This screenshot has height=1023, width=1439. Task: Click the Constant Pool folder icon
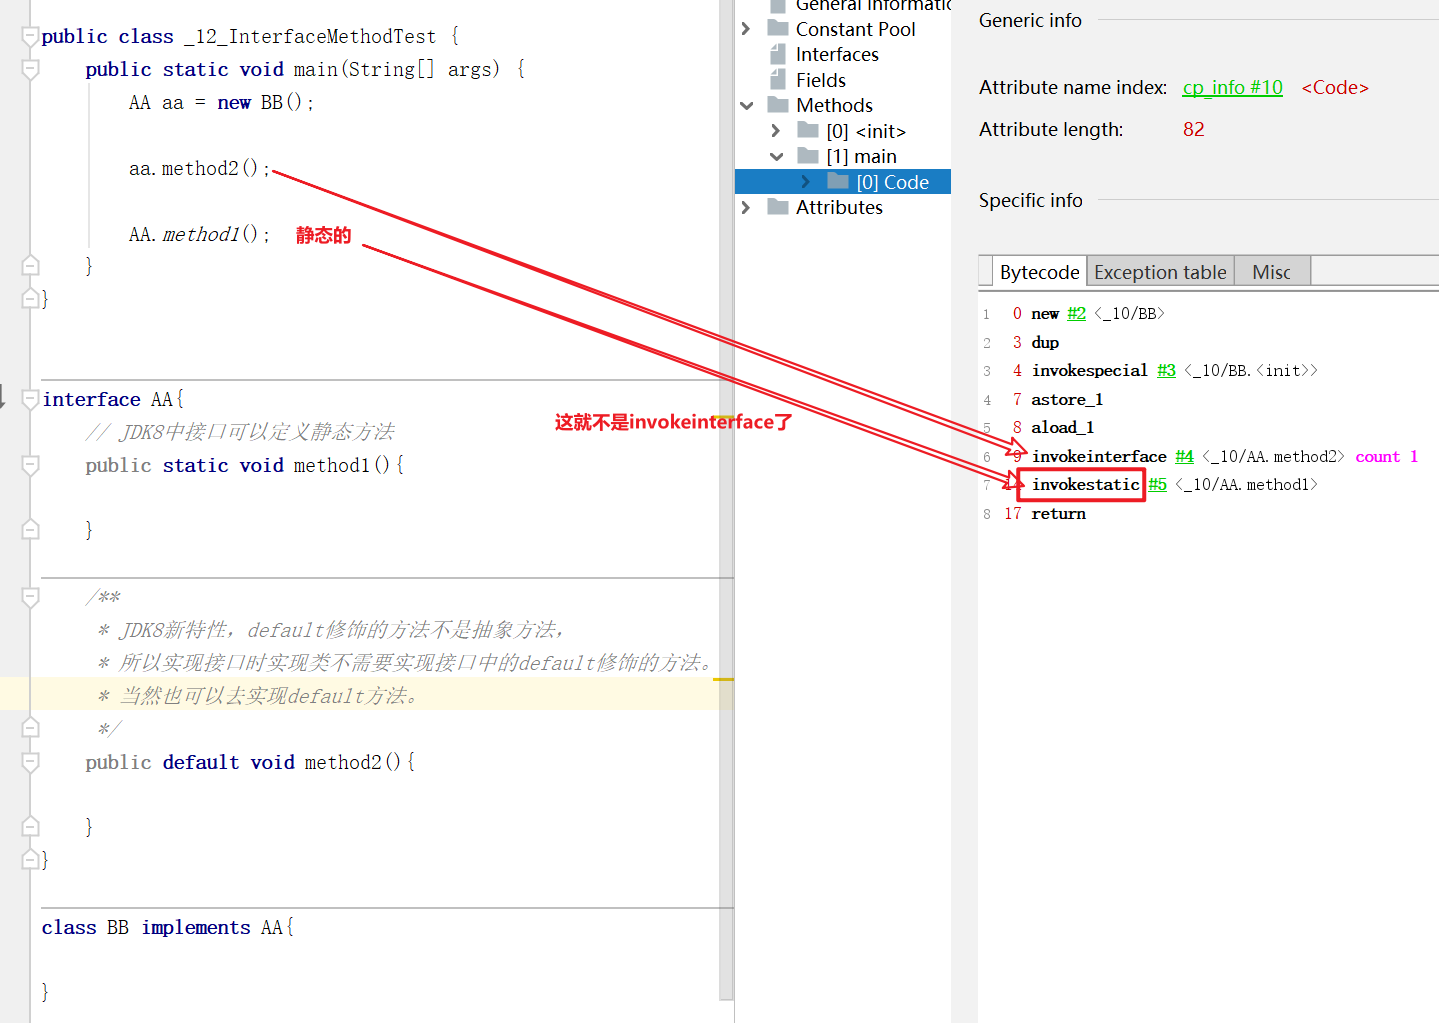[x=778, y=28]
